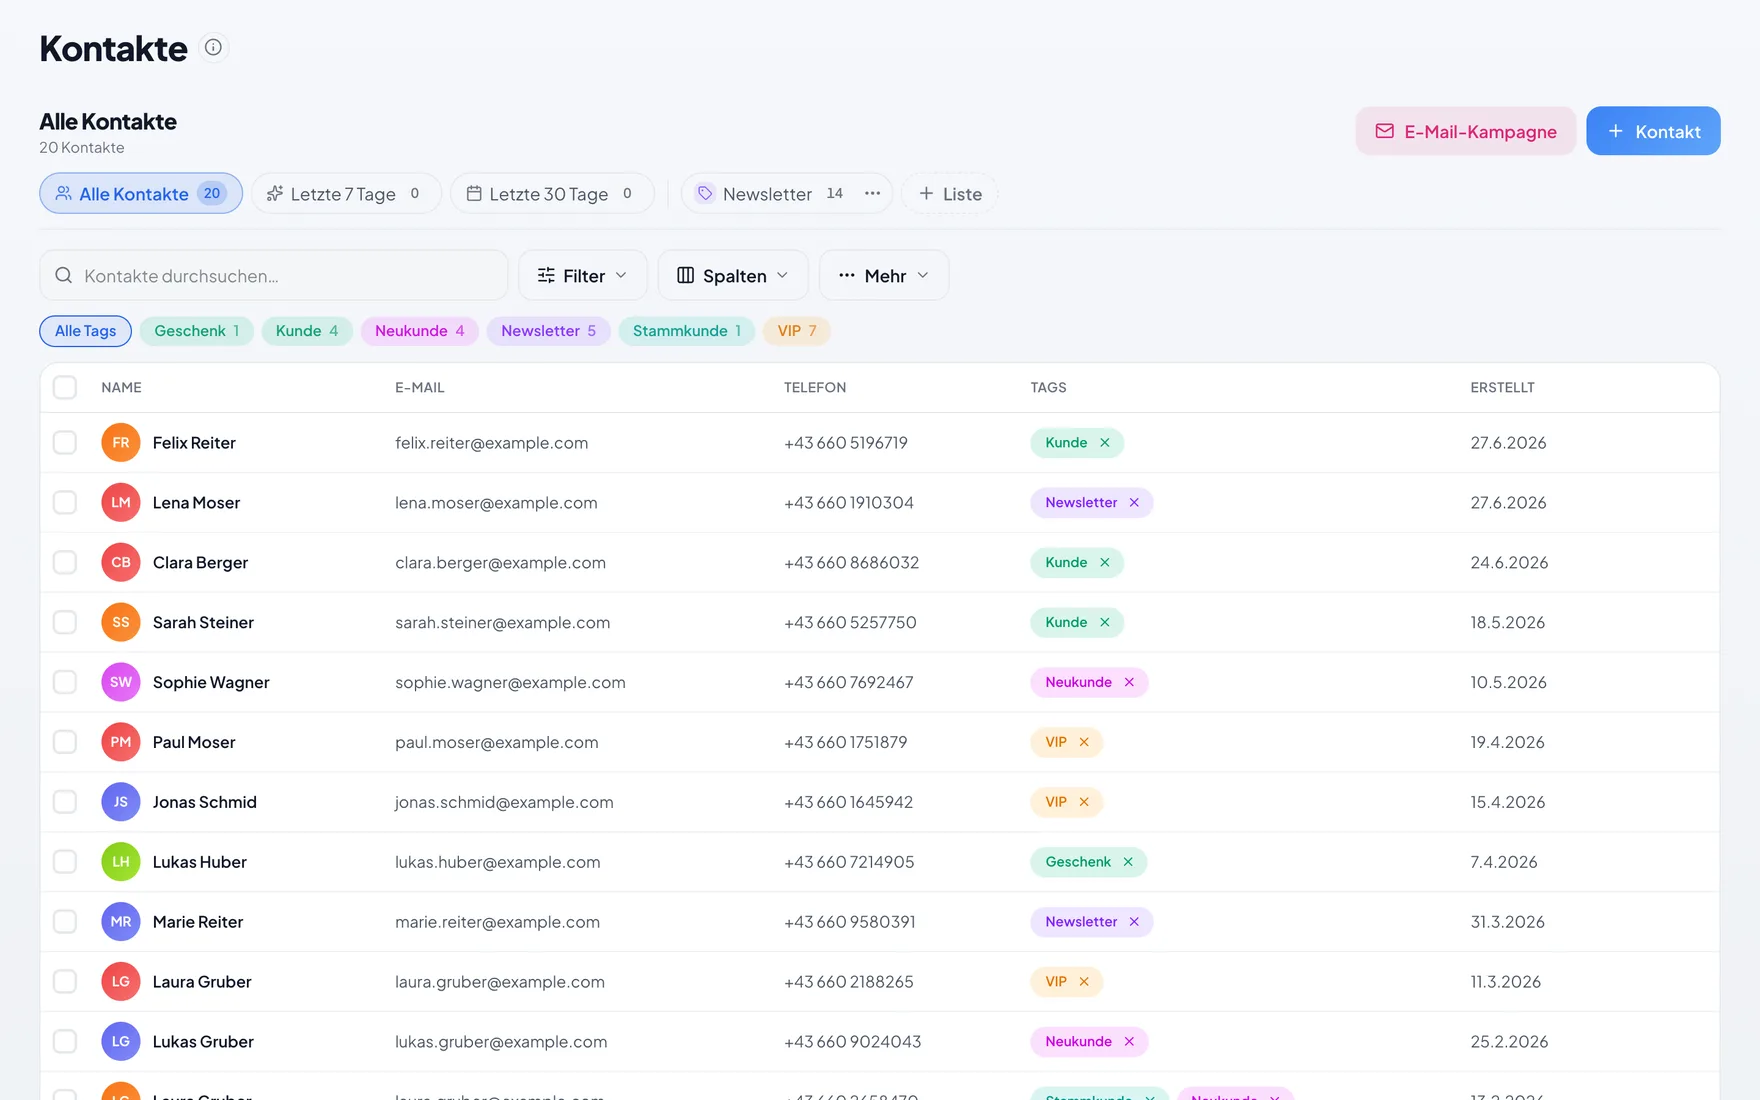Remove the Kunde tag from Felix Reiter
This screenshot has width=1760, height=1100.
click(1105, 443)
